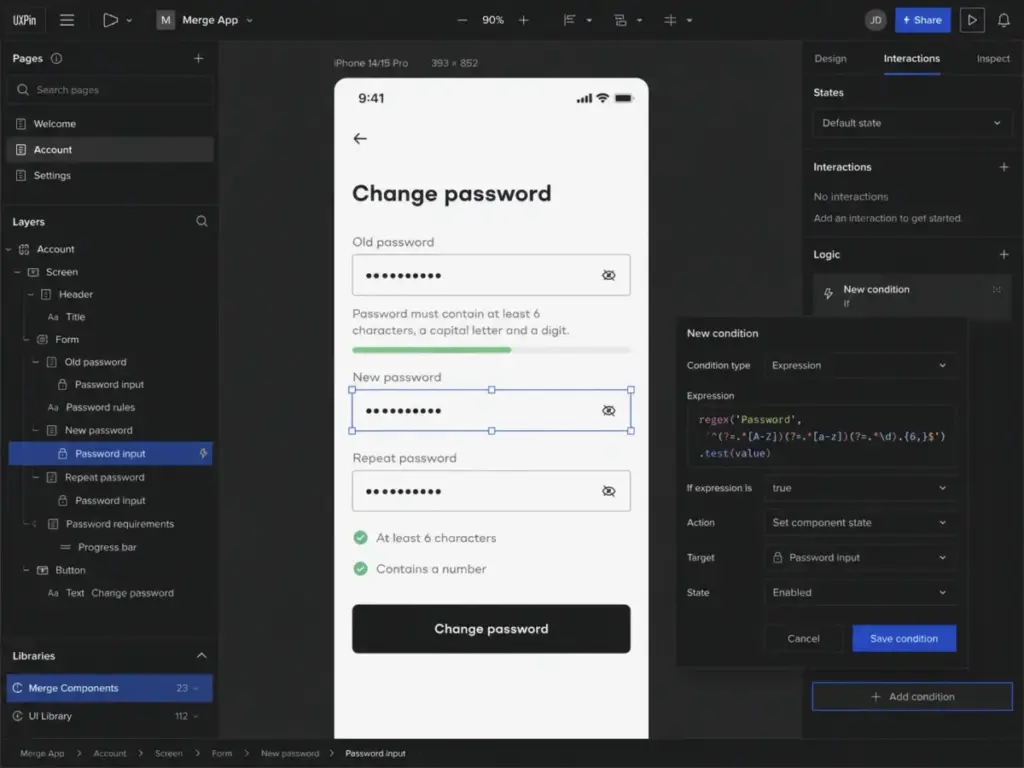Select the Progress bar layer
Viewport: 1024px width, 768px height.
(107, 547)
